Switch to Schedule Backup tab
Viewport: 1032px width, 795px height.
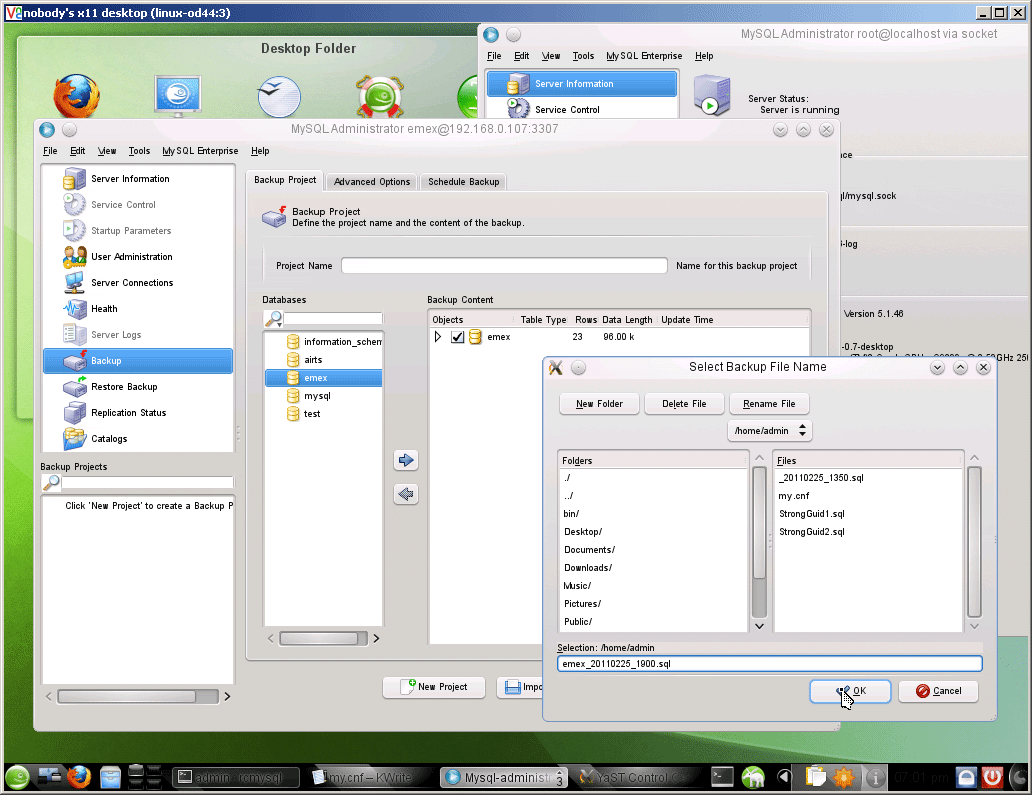[x=463, y=182]
